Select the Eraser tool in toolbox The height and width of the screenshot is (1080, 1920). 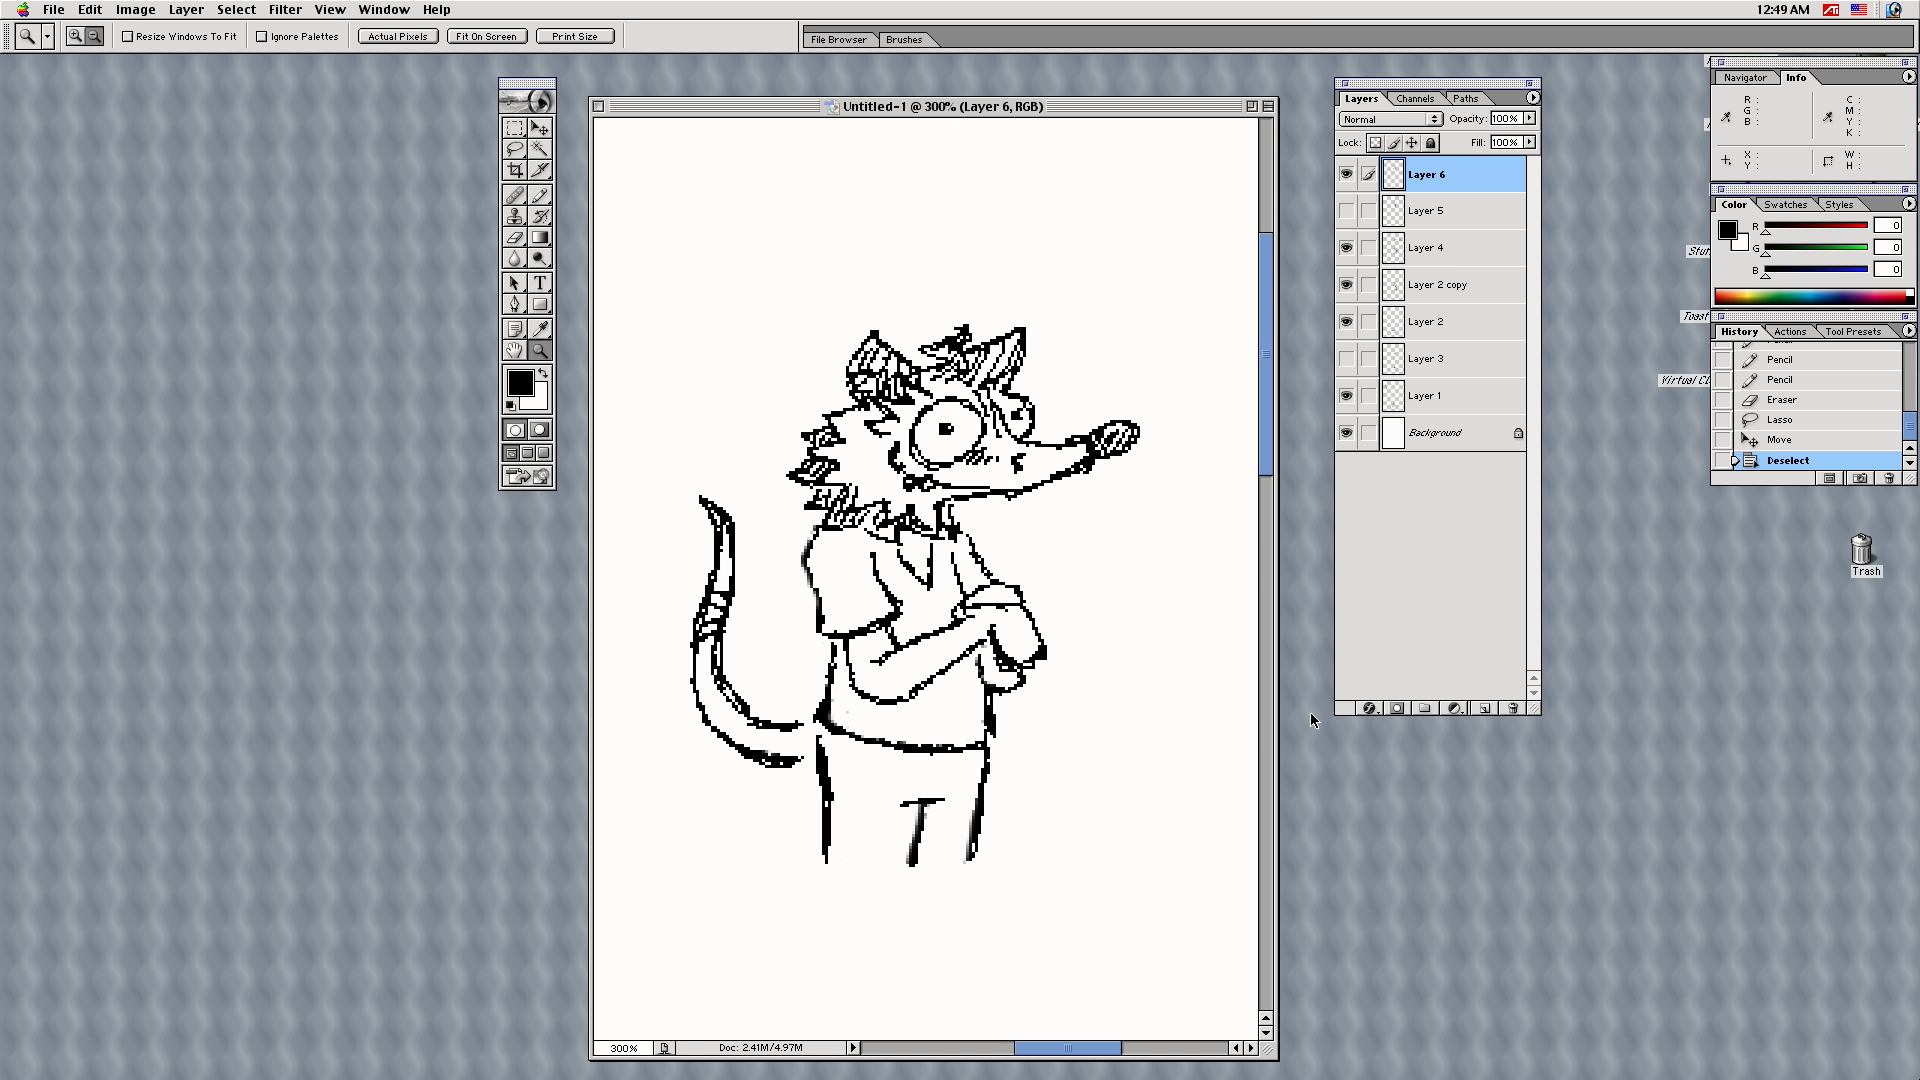[x=514, y=238]
